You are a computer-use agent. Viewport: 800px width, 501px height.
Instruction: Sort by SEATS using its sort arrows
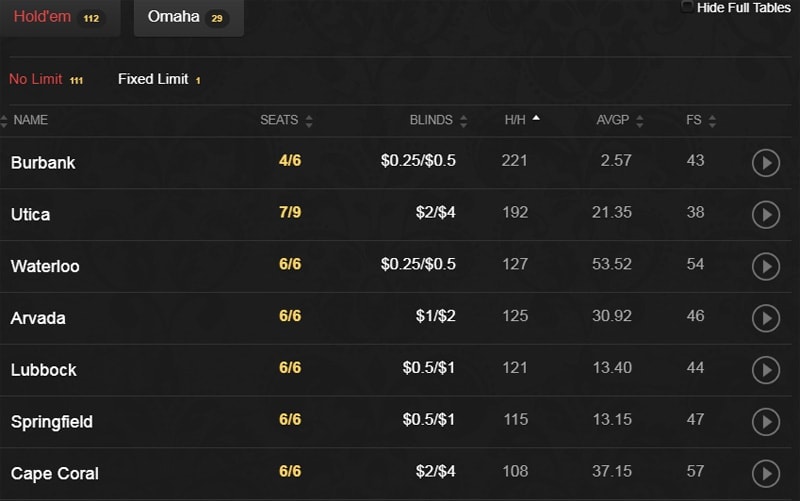click(309, 121)
